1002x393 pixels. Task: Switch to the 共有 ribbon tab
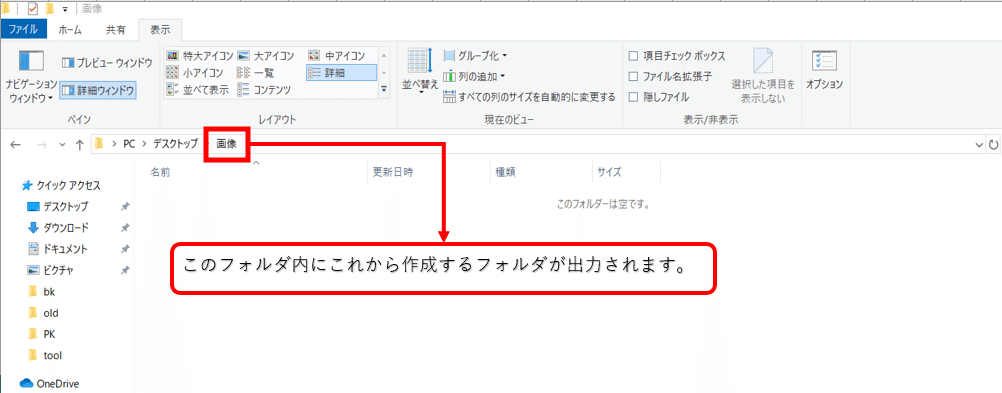116,29
